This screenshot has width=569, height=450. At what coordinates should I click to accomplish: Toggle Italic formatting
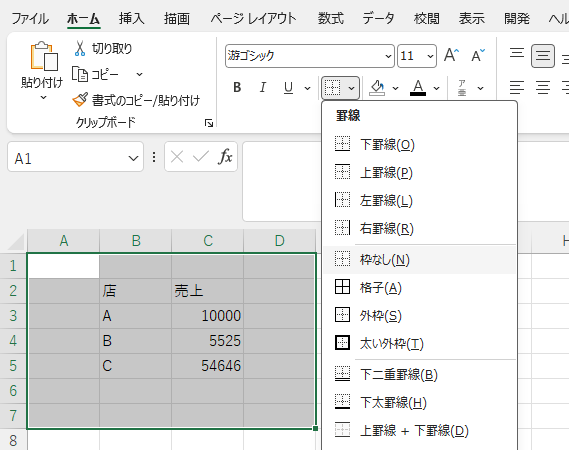262,87
